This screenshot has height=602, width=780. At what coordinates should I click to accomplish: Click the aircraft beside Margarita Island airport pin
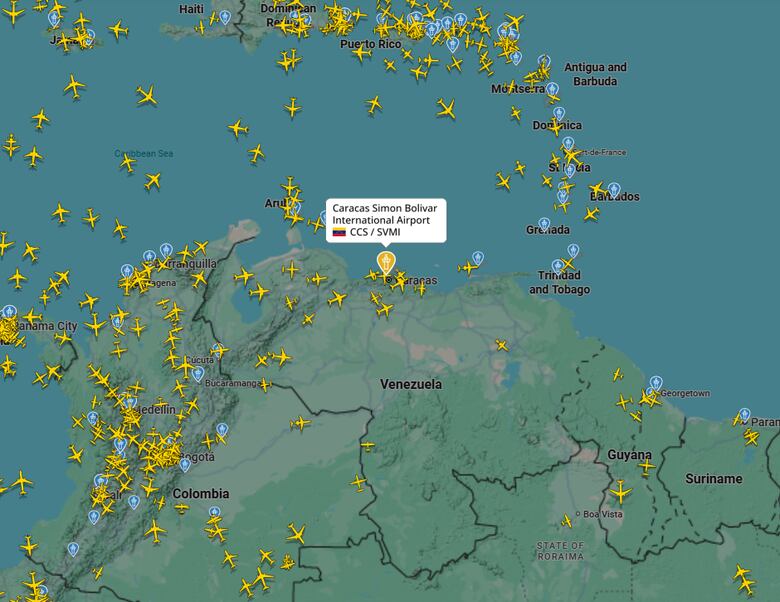coord(468,268)
